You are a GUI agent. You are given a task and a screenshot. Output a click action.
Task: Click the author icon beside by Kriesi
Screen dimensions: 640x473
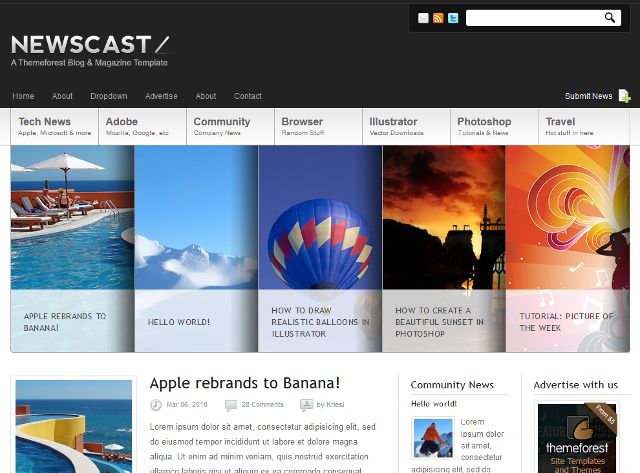pos(307,404)
